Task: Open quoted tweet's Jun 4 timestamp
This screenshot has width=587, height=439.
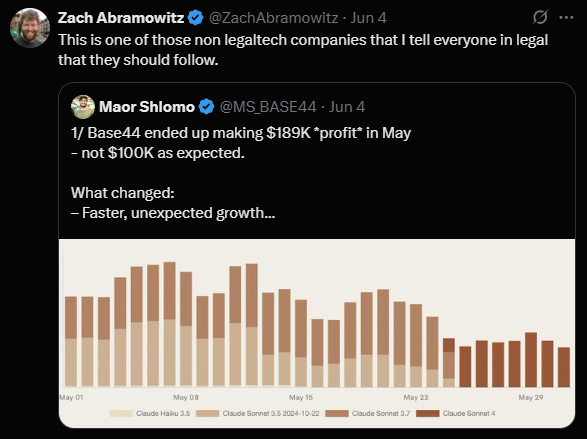Action: [x=347, y=107]
